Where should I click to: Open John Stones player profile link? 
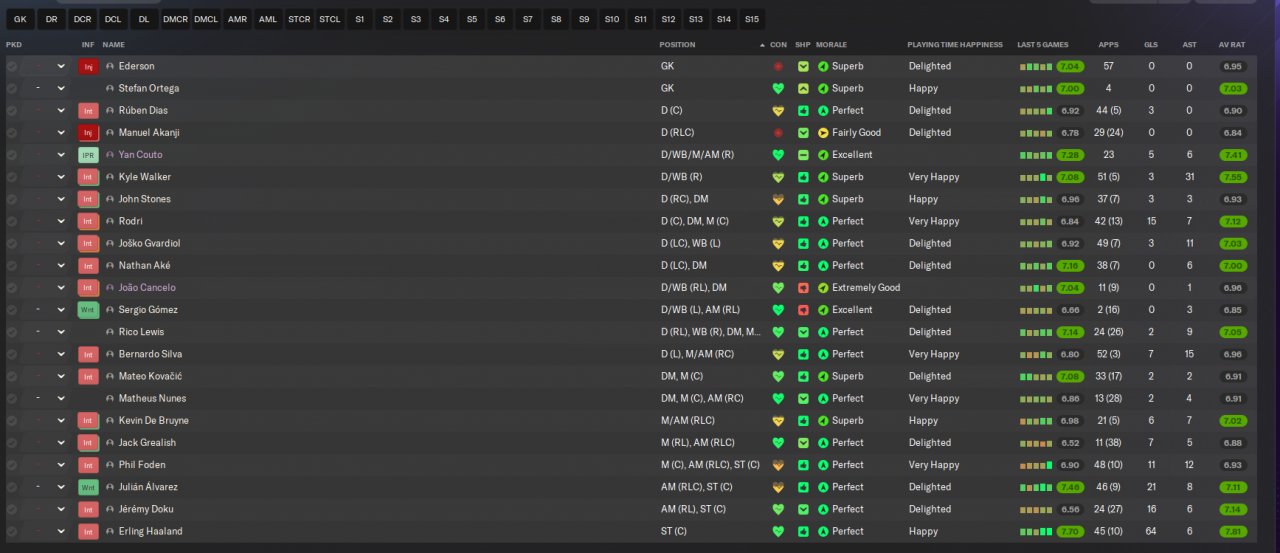click(145, 199)
